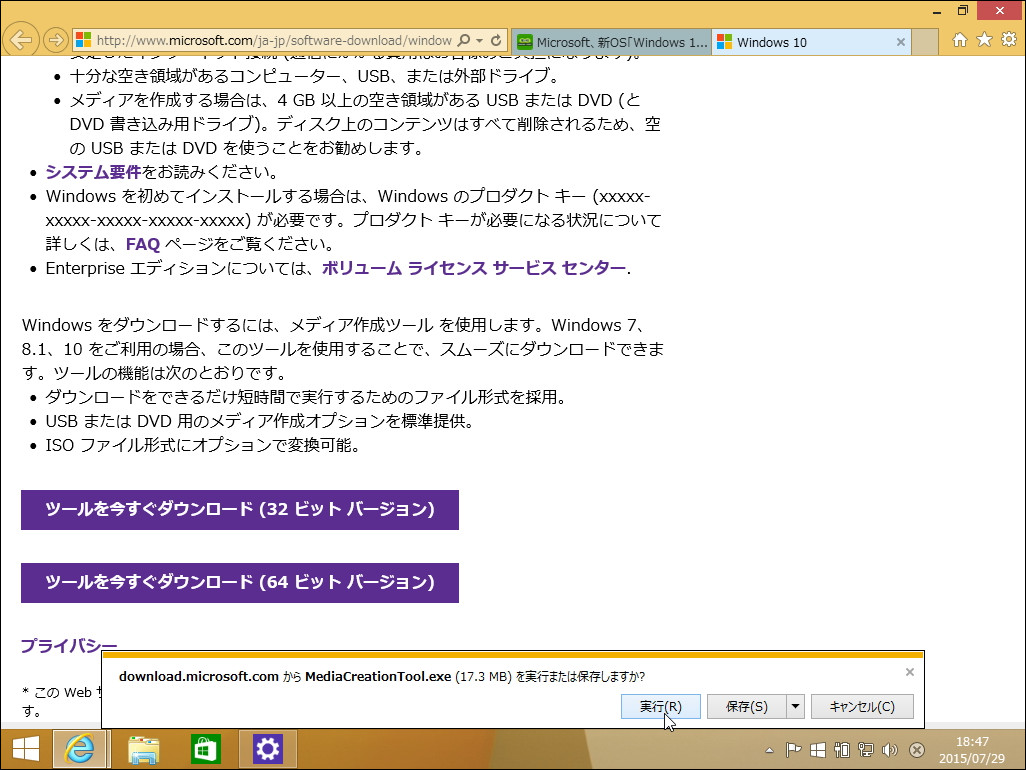The height and width of the screenshot is (770, 1026).
Task: Click 保存(S) to save the file
Action: [747, 707]
